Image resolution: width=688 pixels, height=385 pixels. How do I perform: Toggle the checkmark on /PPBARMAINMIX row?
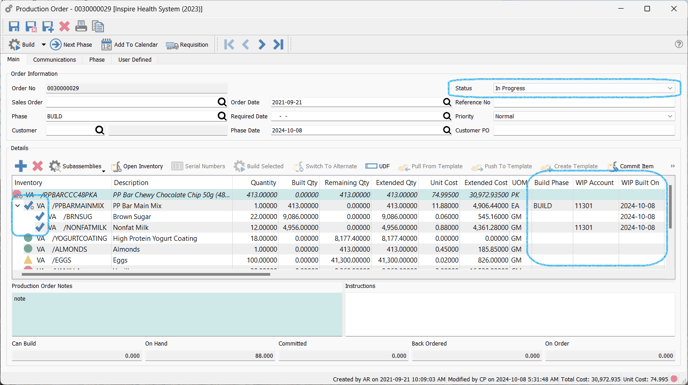pyautogui.click(x=29, y=205)
